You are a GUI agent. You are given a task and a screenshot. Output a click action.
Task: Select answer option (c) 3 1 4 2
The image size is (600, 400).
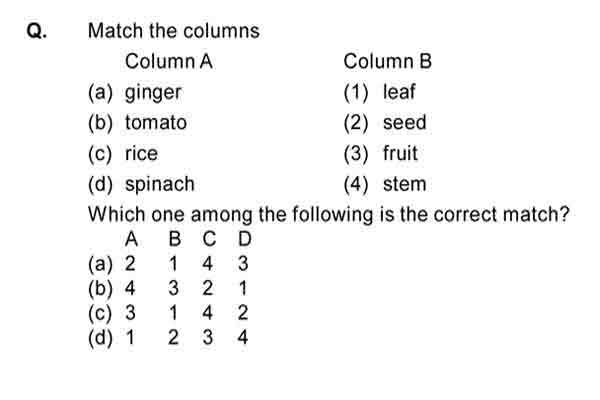tap(168, 313)
